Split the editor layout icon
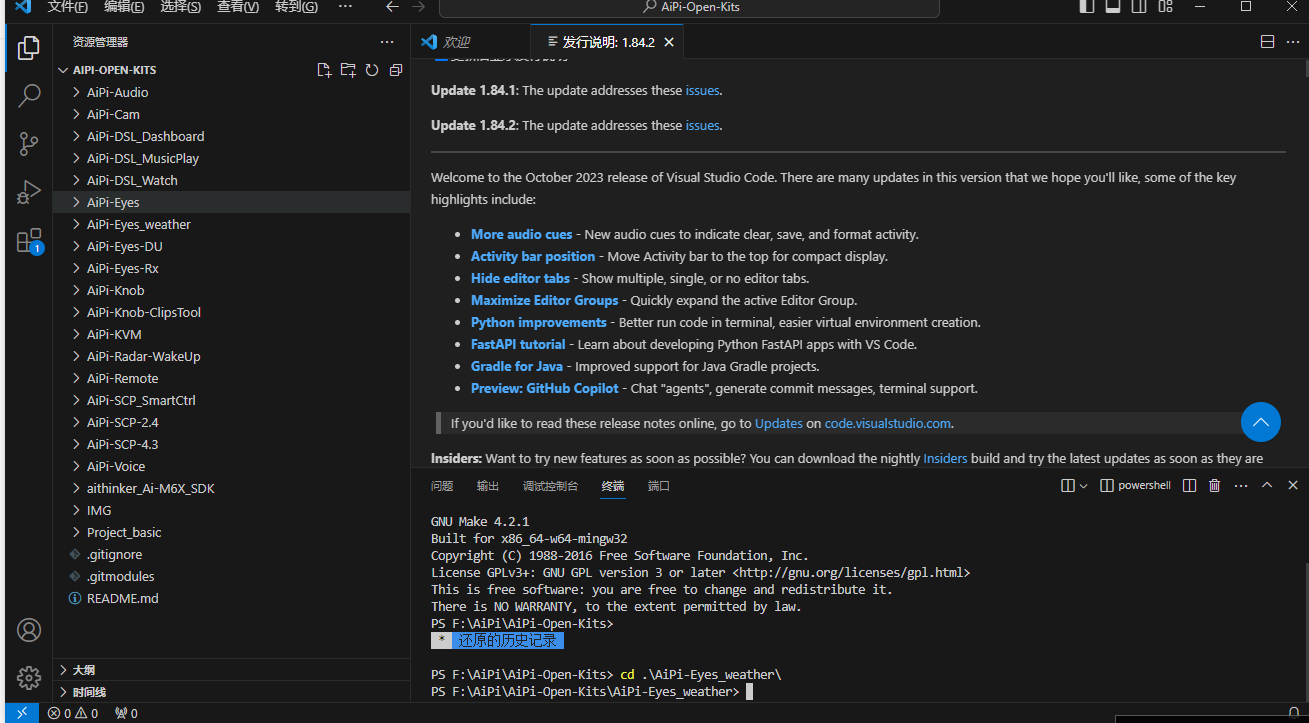 tap(1267, 42)
